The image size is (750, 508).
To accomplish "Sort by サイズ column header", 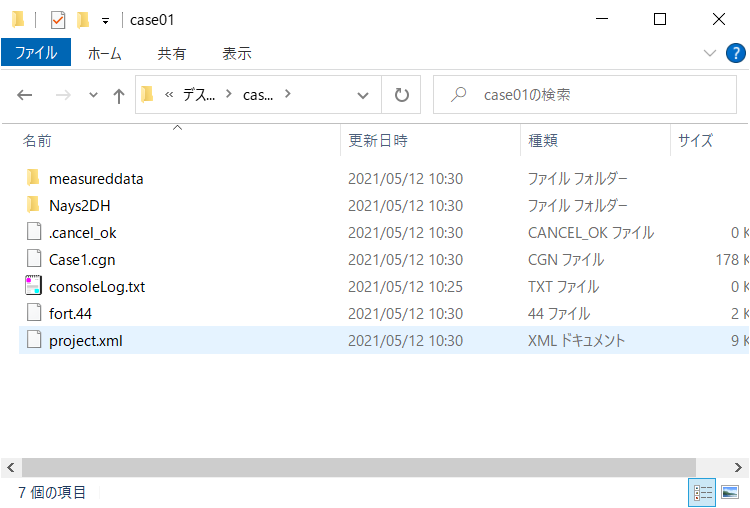I will pos(695,141).
